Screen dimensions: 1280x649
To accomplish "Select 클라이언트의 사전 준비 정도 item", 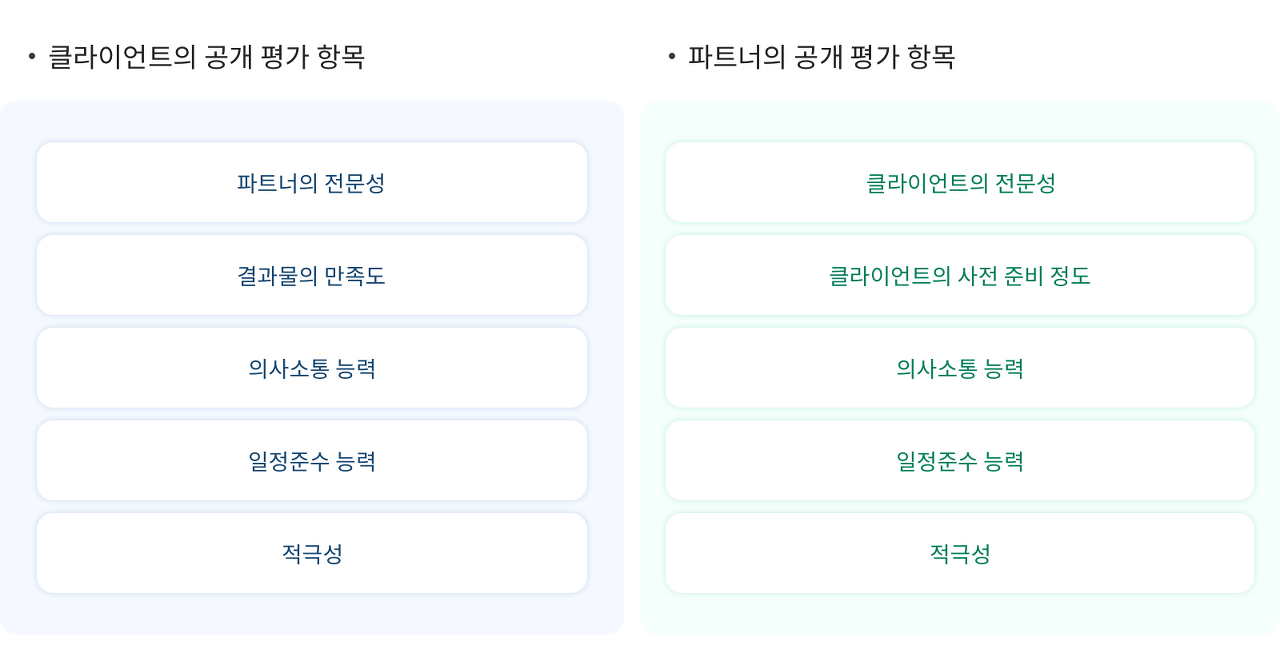I will pyautogui.click(x=960, y=275).
